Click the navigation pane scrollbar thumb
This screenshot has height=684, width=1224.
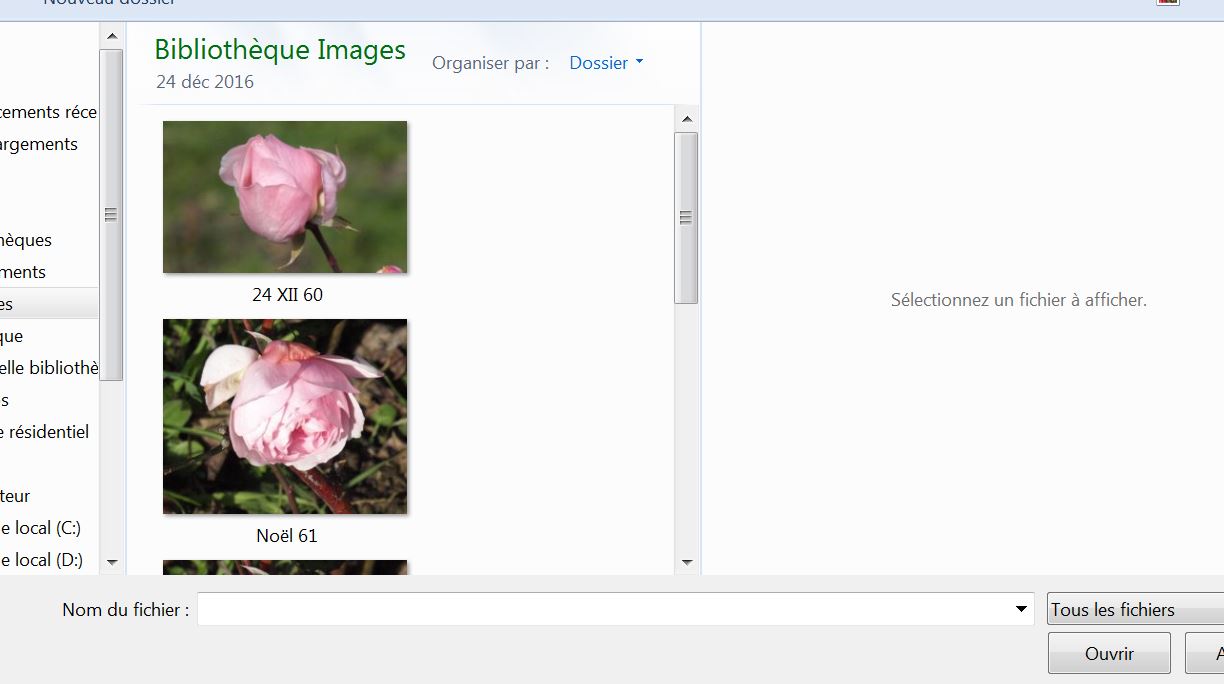click(111, 214)
